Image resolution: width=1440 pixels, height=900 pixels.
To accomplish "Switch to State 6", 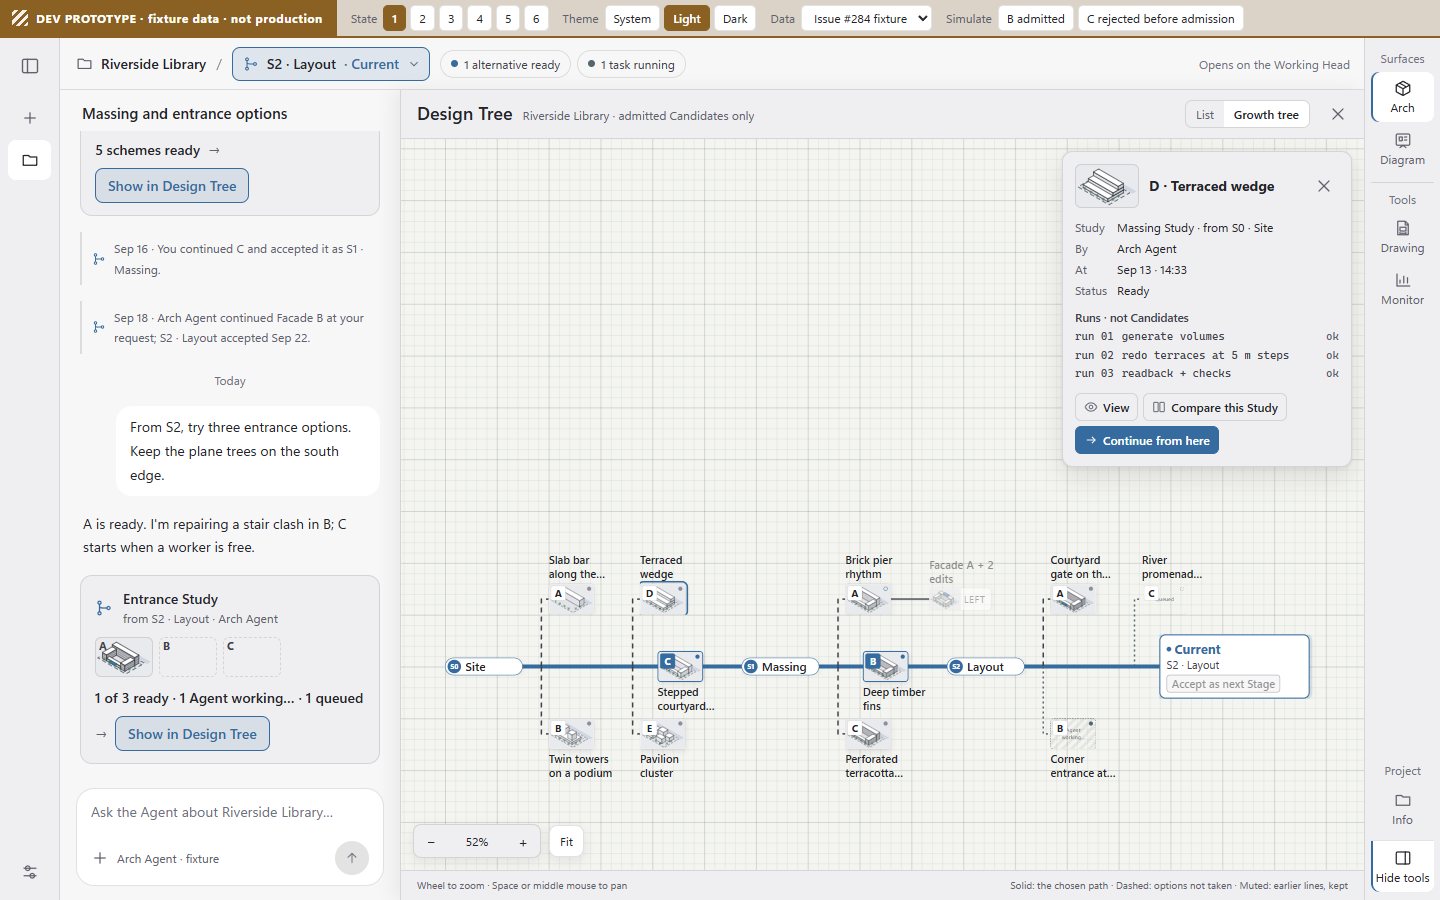I will coord(536,18).
